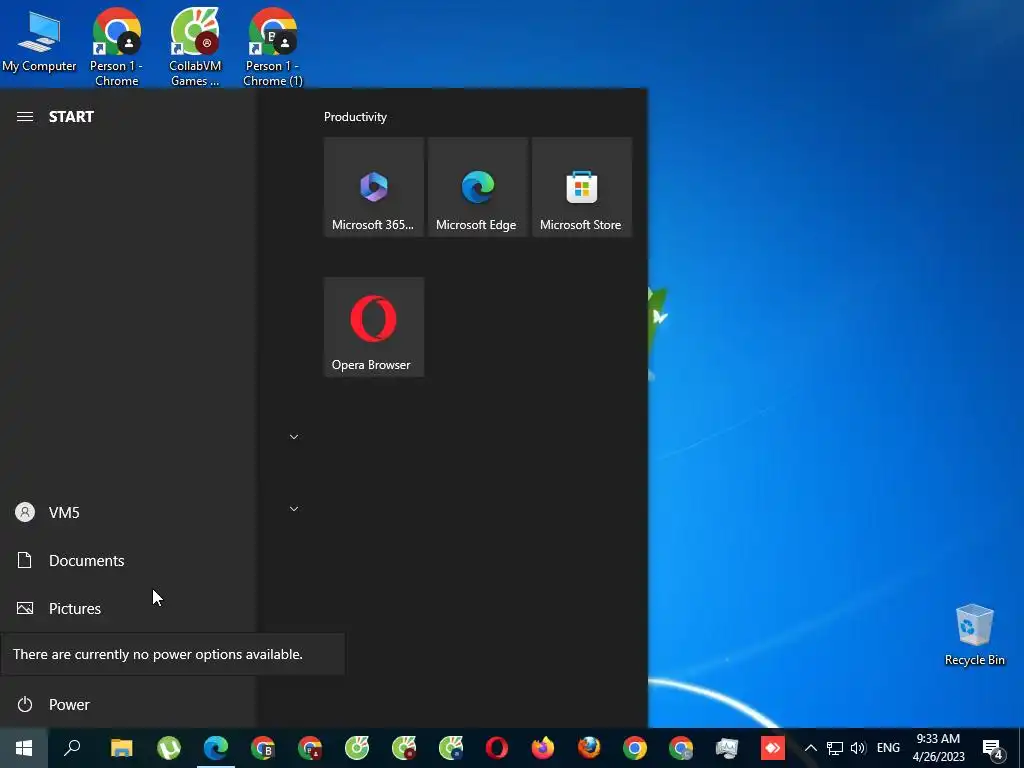
Task: Open the network status tray icon
Action: (x=835, y=748)
